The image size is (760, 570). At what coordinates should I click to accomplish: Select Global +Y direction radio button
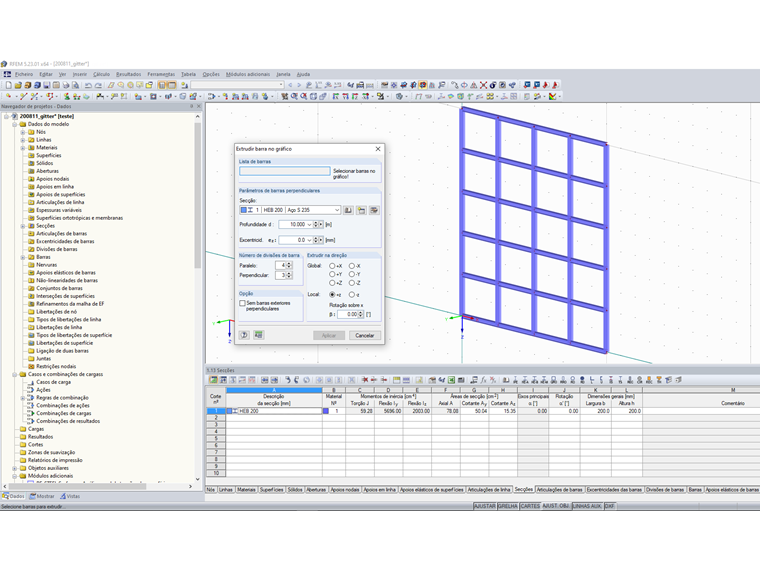click(332, 274)
